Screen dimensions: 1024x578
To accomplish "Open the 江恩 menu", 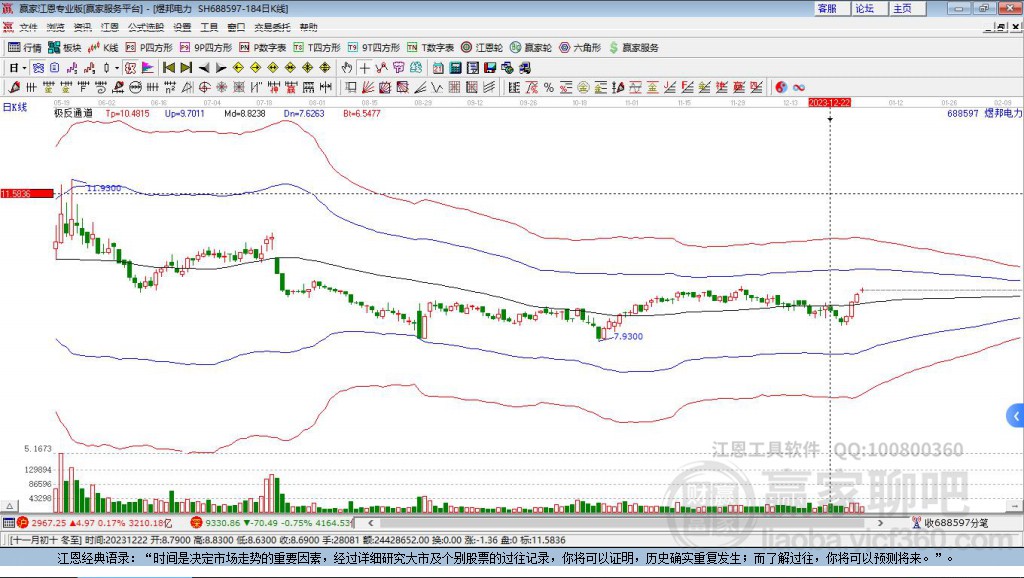I will pyautogui.click(x=110, y=27).
